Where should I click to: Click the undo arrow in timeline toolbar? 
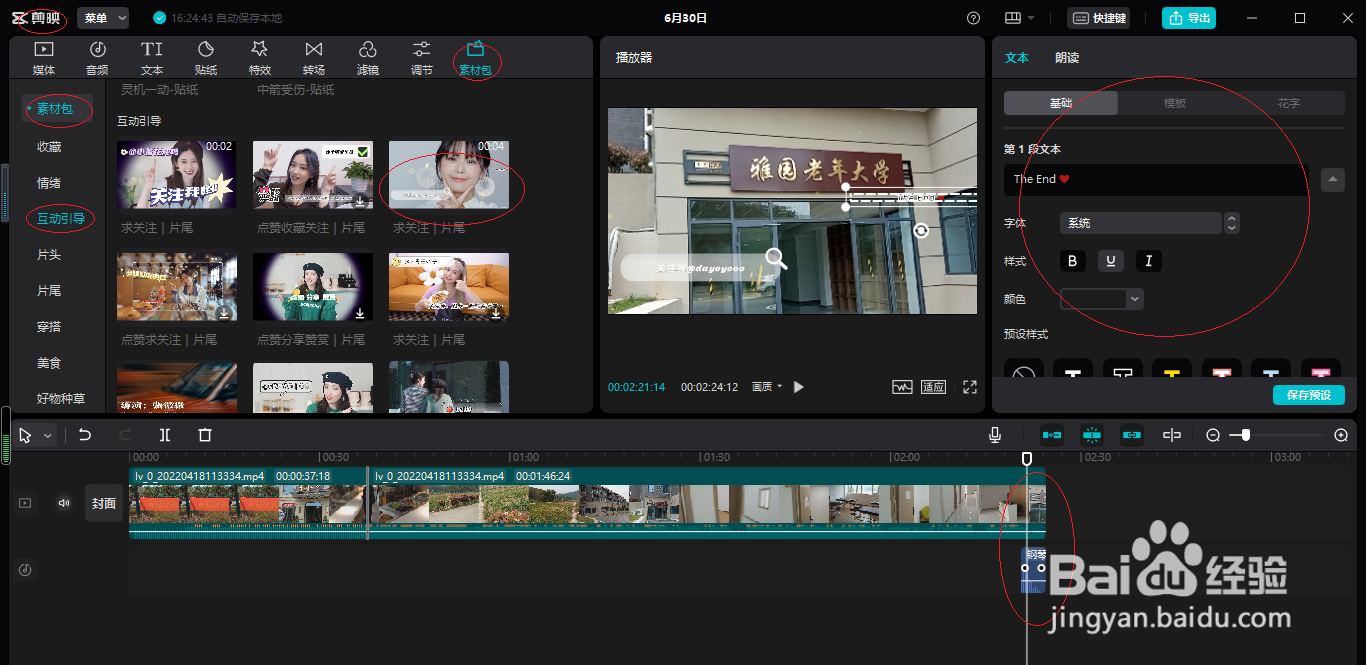85,435
